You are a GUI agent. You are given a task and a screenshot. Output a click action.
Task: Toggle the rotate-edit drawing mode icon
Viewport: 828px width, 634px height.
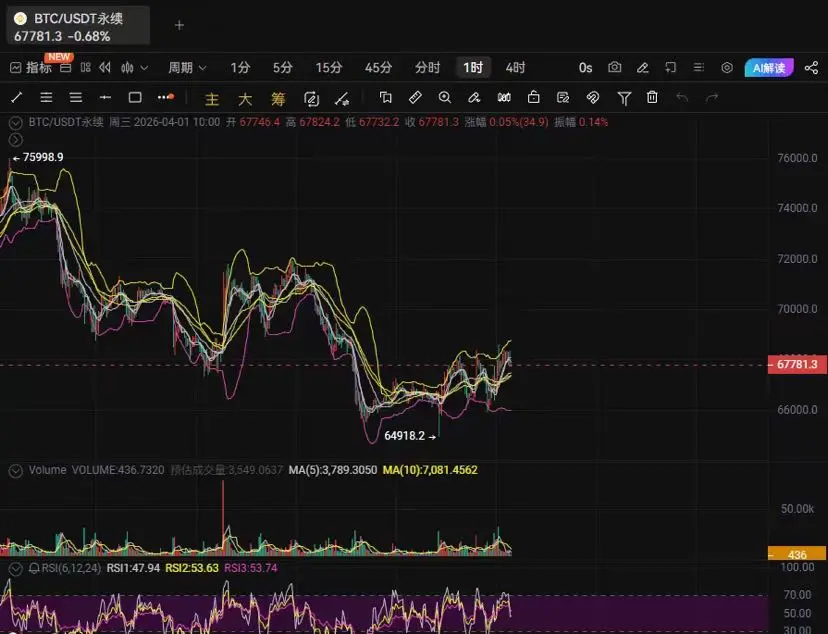[311, 98]
